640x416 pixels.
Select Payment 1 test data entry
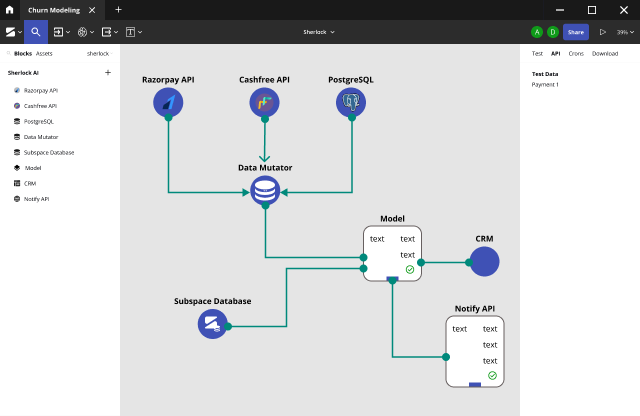click(x=545, y=85)
